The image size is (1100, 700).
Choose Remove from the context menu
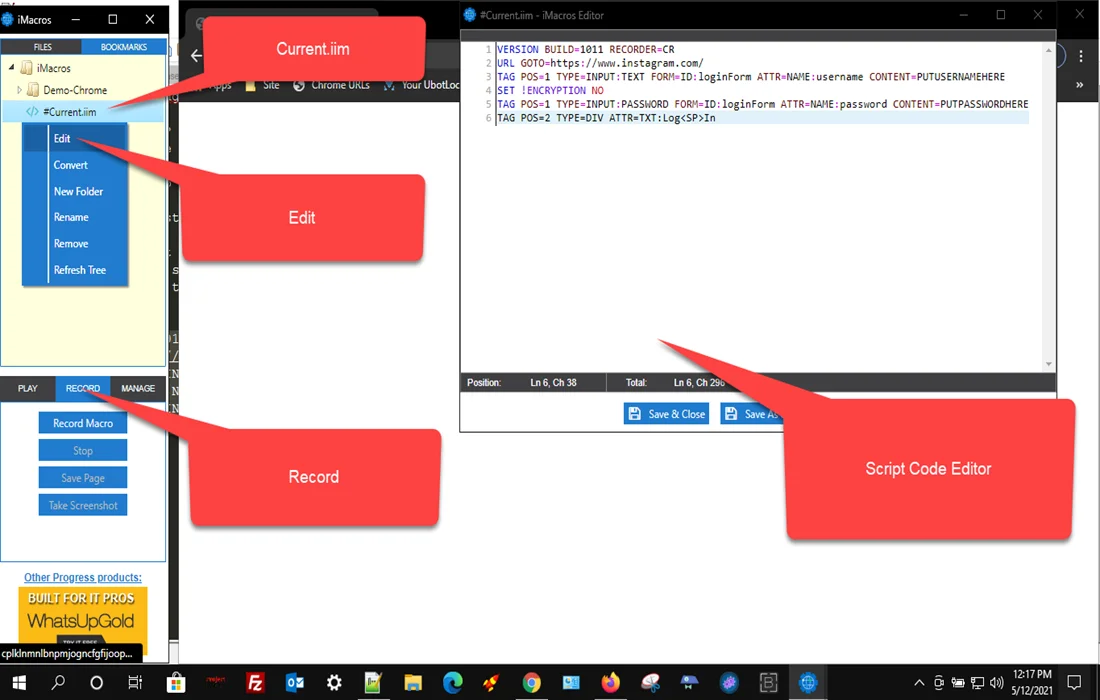coord(75,244)
